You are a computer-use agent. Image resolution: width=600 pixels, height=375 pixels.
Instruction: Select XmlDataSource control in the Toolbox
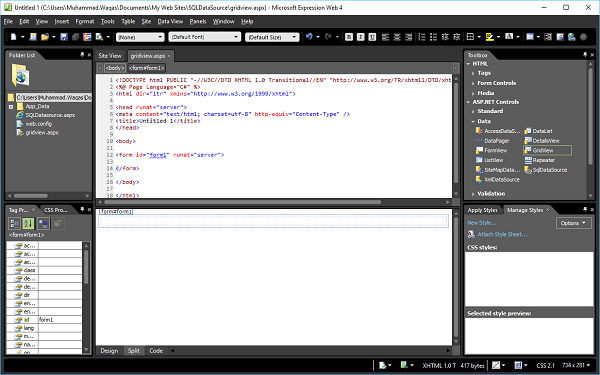tap(497, 179)
